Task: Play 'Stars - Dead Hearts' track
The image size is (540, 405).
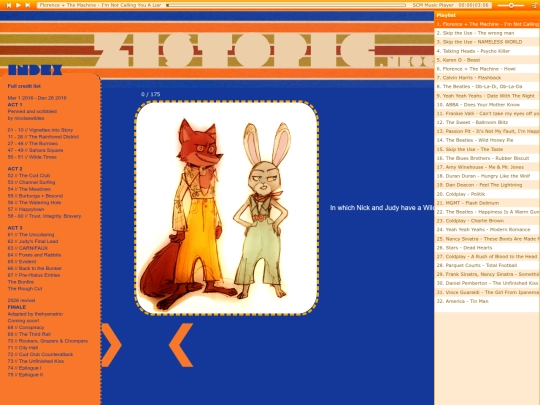Action: pos(487,248)
